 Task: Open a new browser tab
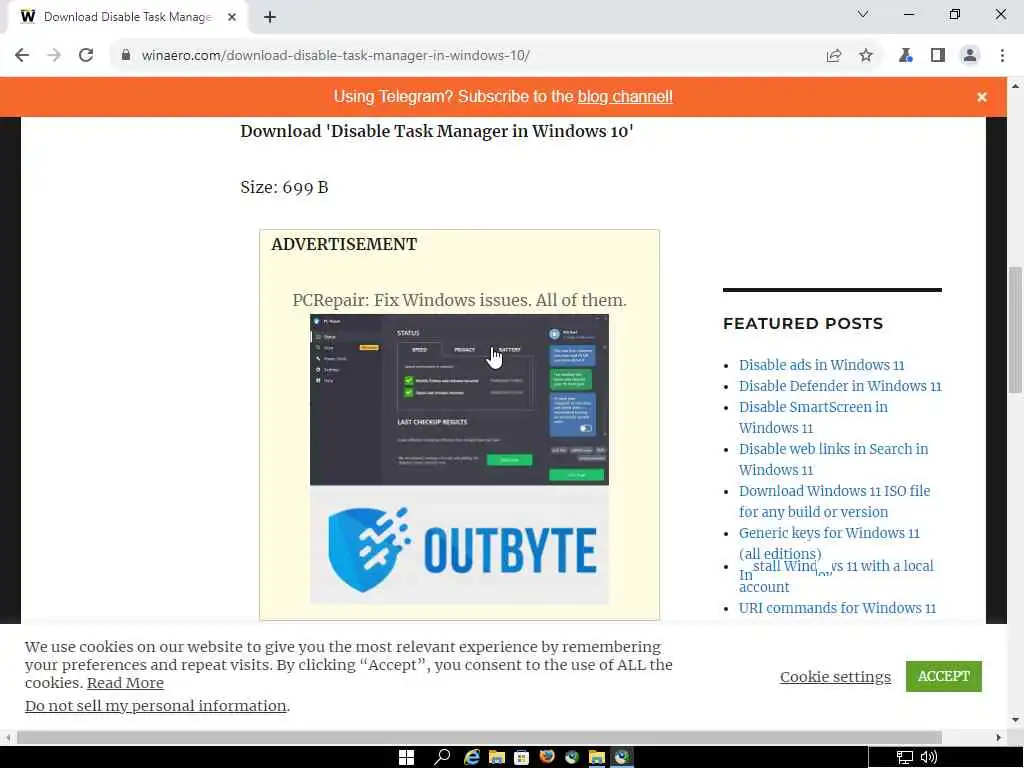click(x=270, y=17)
